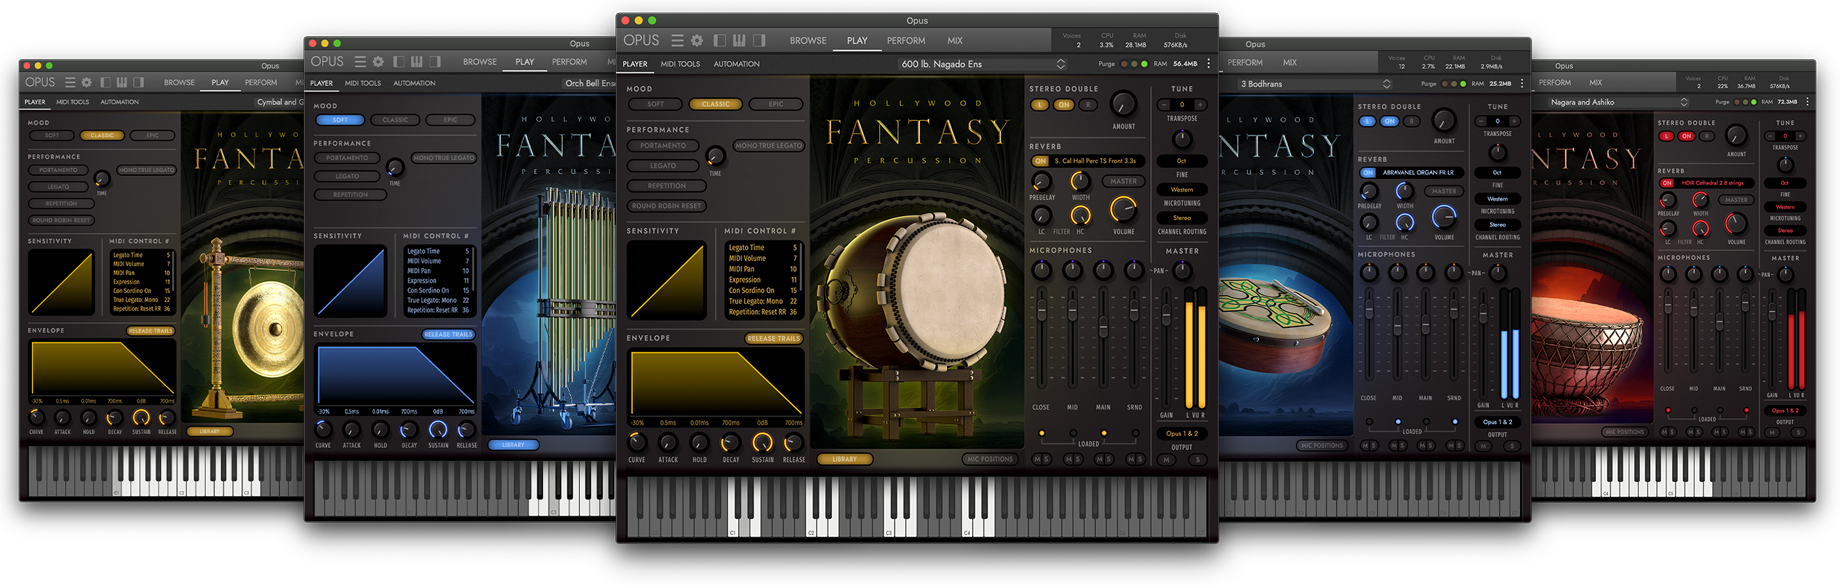The image size is (1840, 585).
Task: Click the envelope DECAY knob in the front window
Action: tap(730, 442)
